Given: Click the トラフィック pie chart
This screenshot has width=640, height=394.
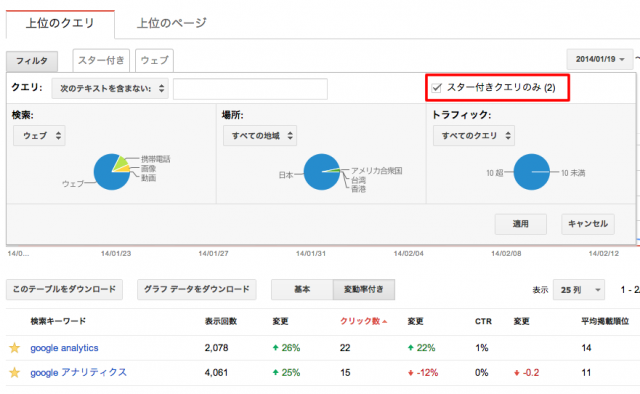Looking at the screenshot, I should tap(531, 172).
